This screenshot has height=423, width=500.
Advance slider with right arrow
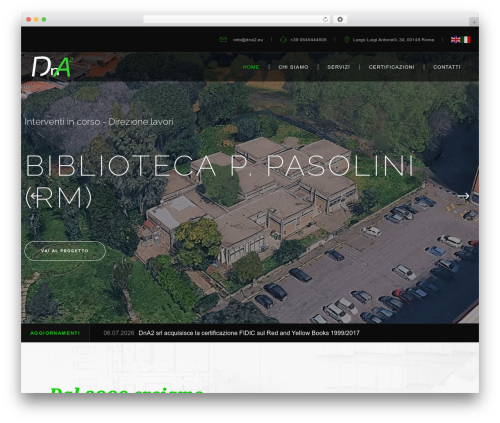point(464,196)
